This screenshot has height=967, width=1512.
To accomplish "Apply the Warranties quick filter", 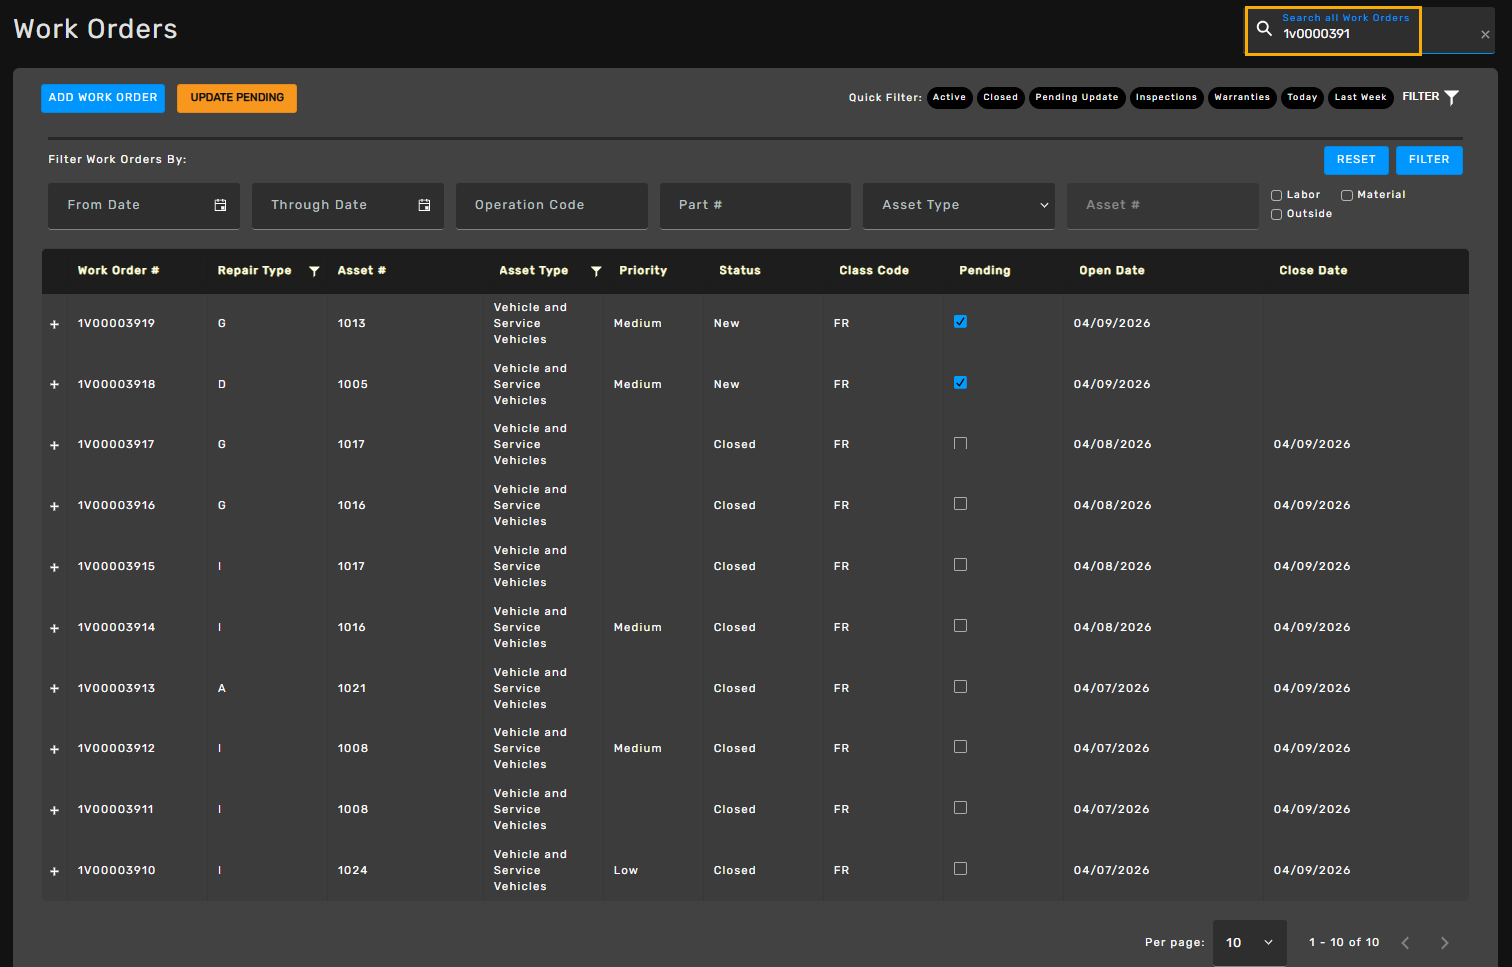I will pos(1242,98).
